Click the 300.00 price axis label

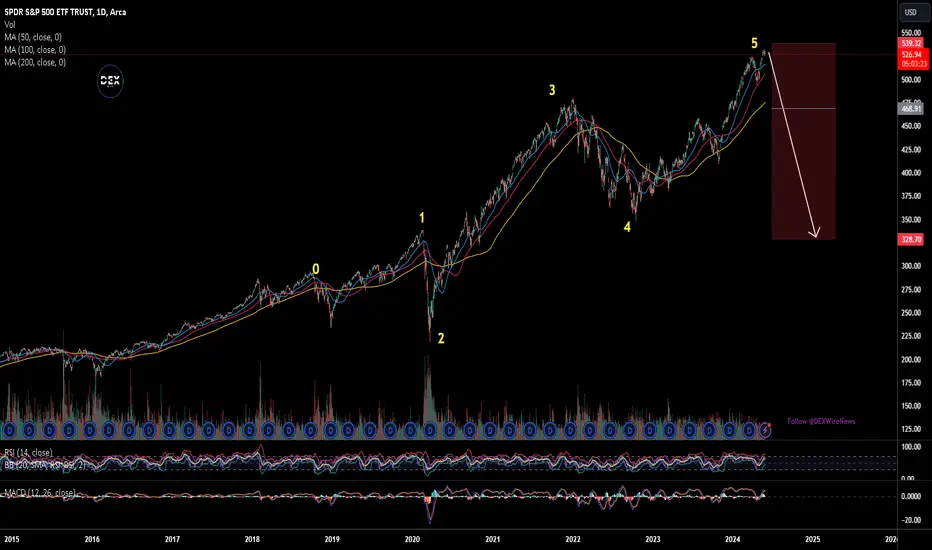911,266
